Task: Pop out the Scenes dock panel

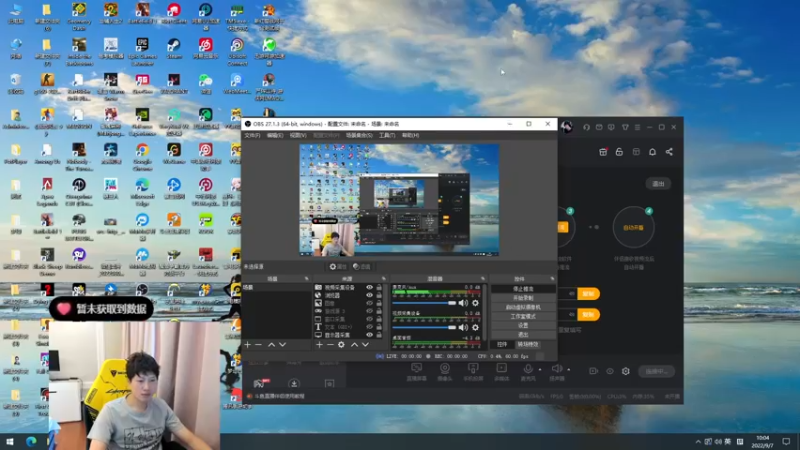Action: click(307, 279)
